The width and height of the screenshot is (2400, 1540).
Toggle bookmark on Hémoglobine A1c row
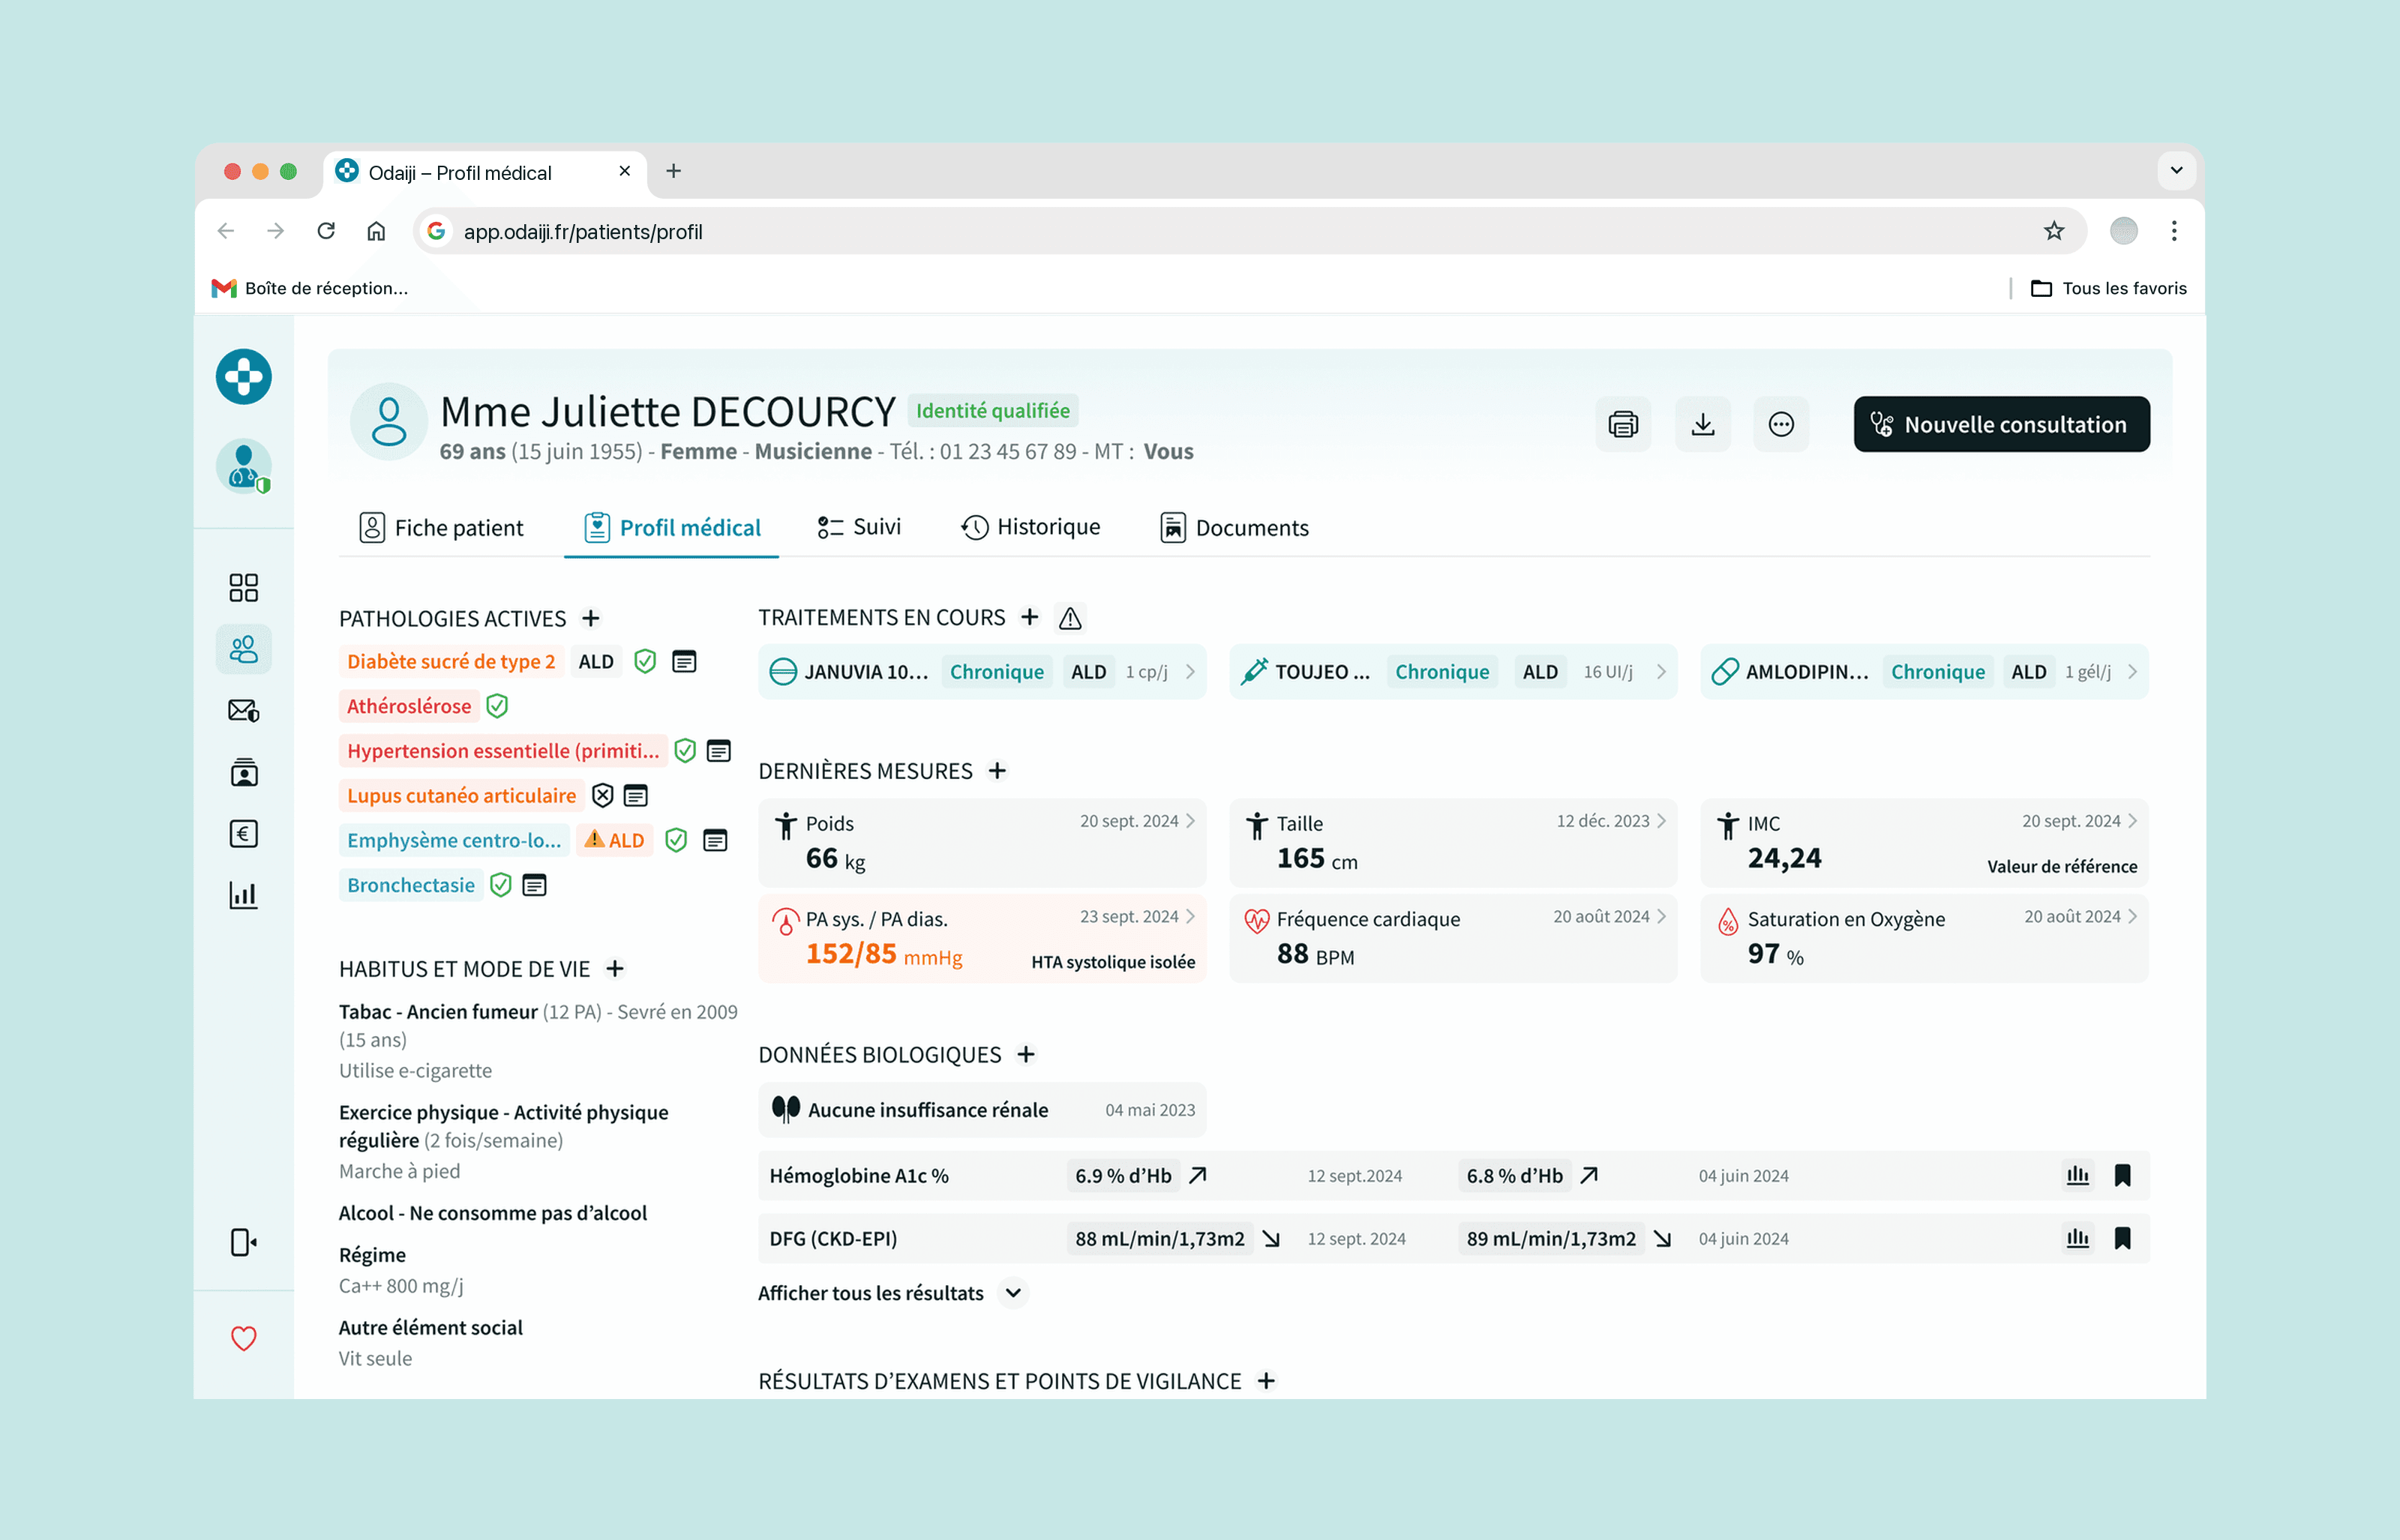pos(2122,1175)
